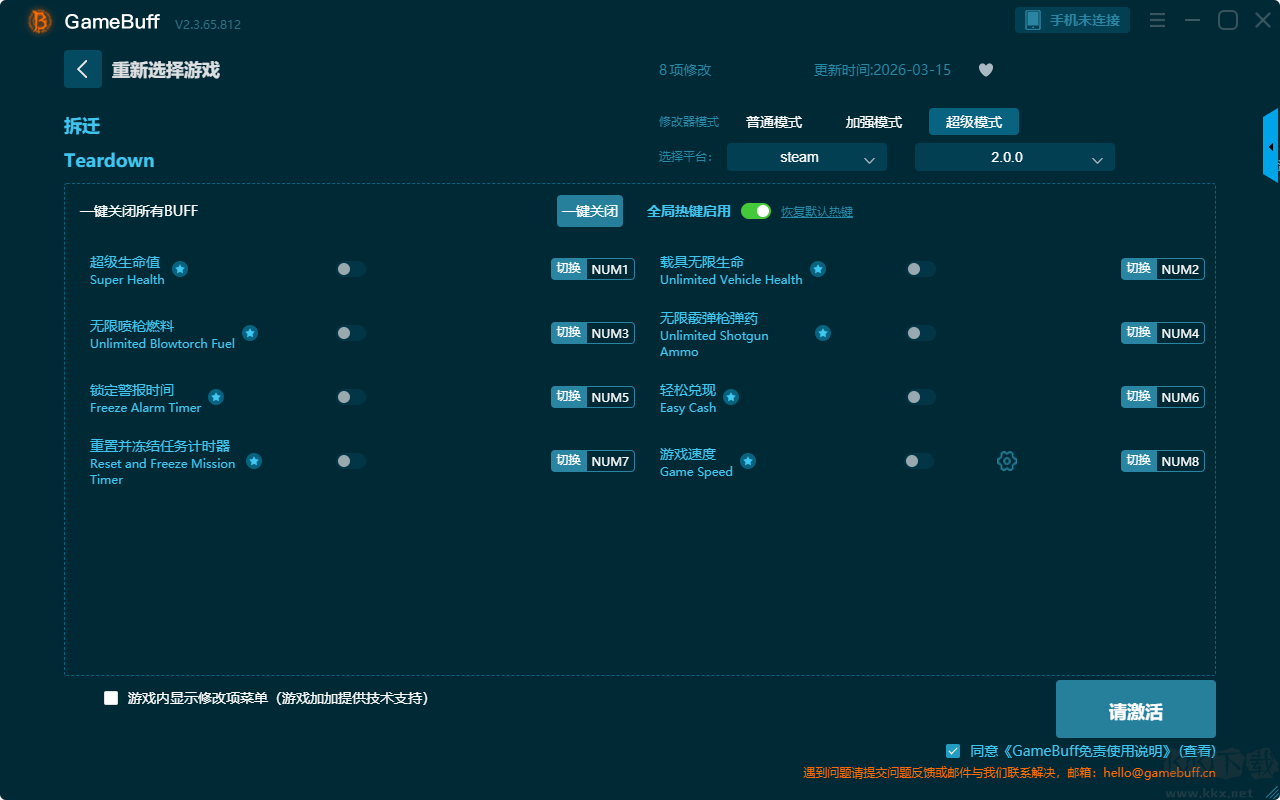Click the 恢复默认热键 link
The width and height of the screenshot is (1280, 800).
click(817, 212)
